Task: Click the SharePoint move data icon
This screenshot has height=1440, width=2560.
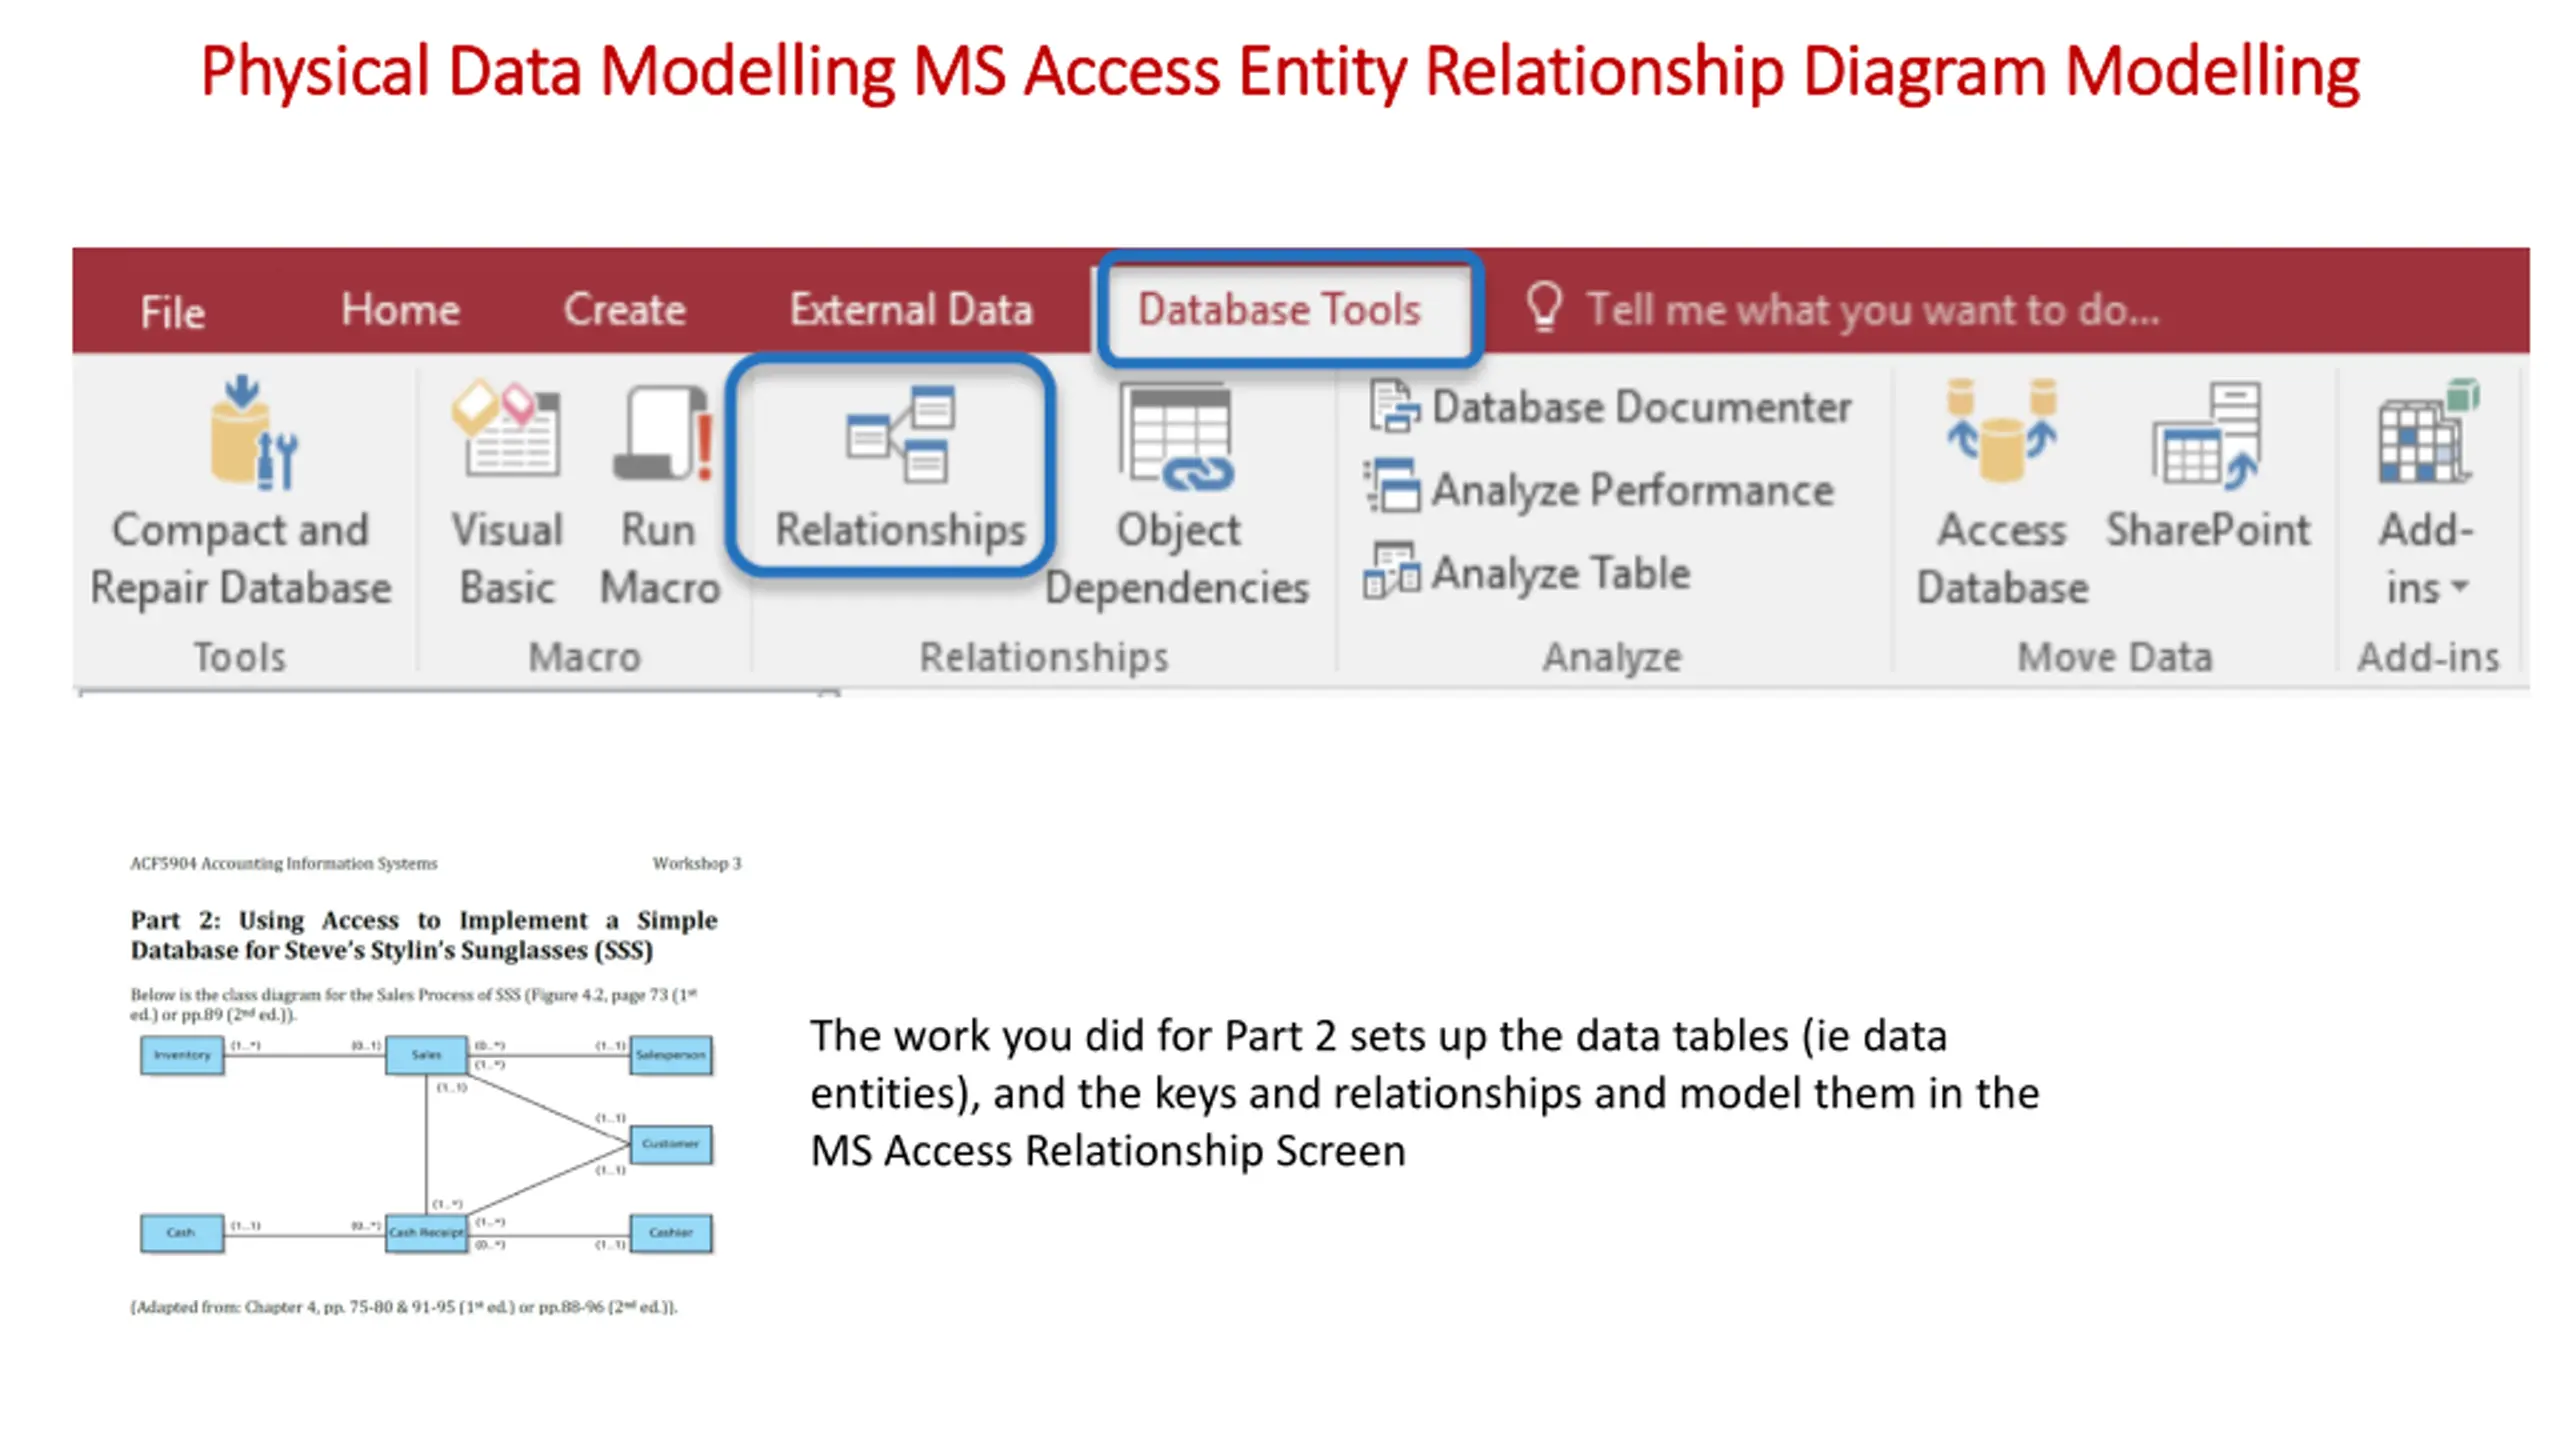Action: [2206, 435]
